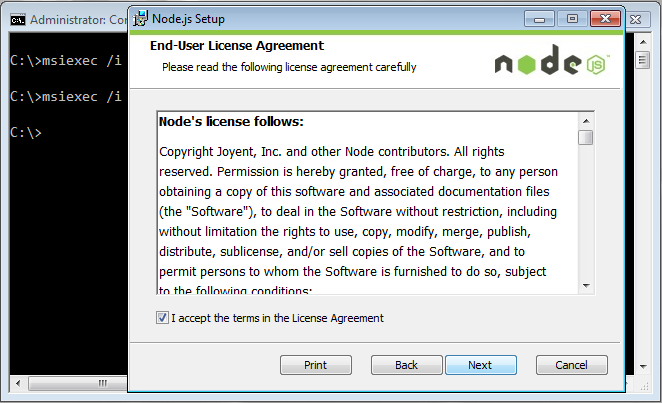
Task: Click the Command Prompt scroll-down arrow
Action: 643,366
